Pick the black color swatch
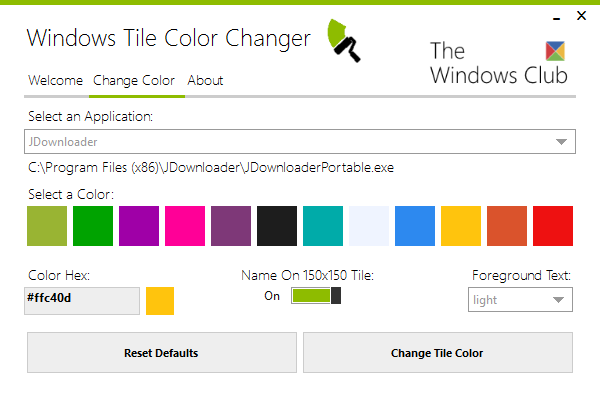 click(277, 226)
